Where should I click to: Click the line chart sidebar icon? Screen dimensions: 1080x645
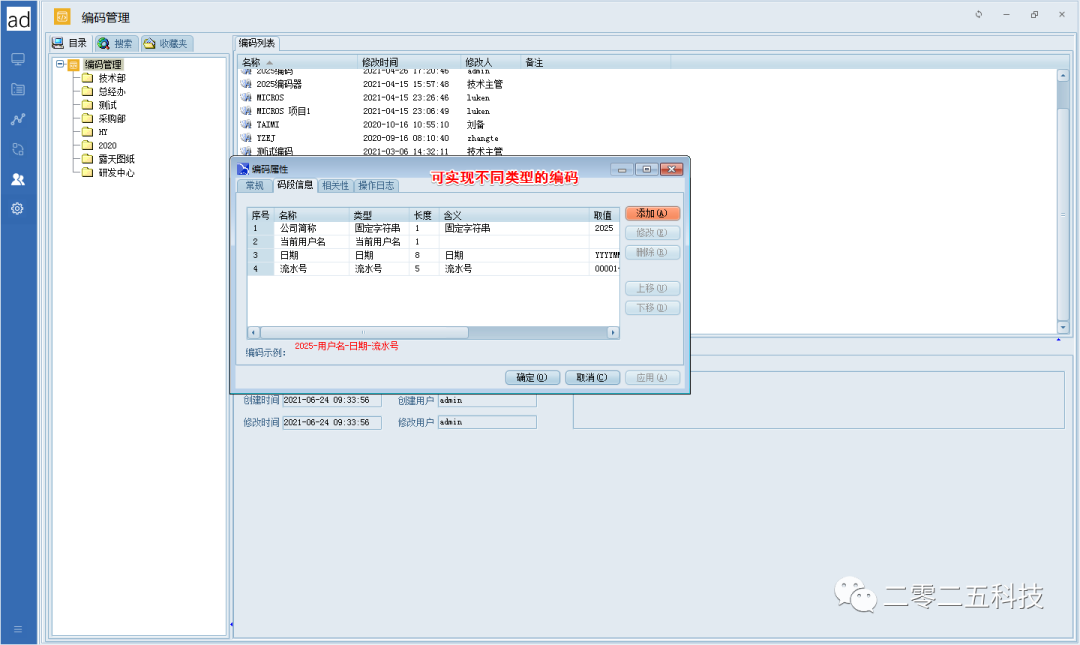pos(18,119)
